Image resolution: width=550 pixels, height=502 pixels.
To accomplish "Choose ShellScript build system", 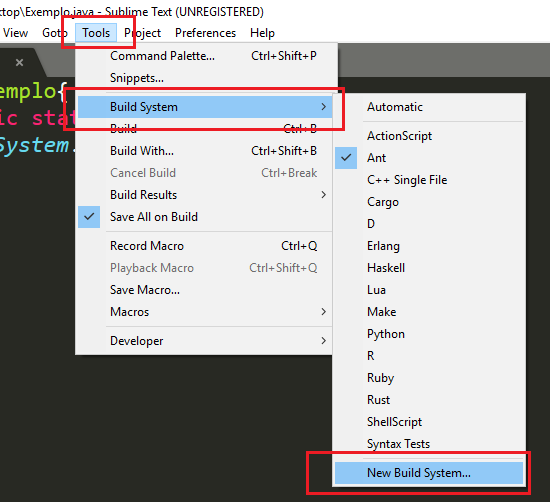I will pyautogui.click(x=429, y=422).
